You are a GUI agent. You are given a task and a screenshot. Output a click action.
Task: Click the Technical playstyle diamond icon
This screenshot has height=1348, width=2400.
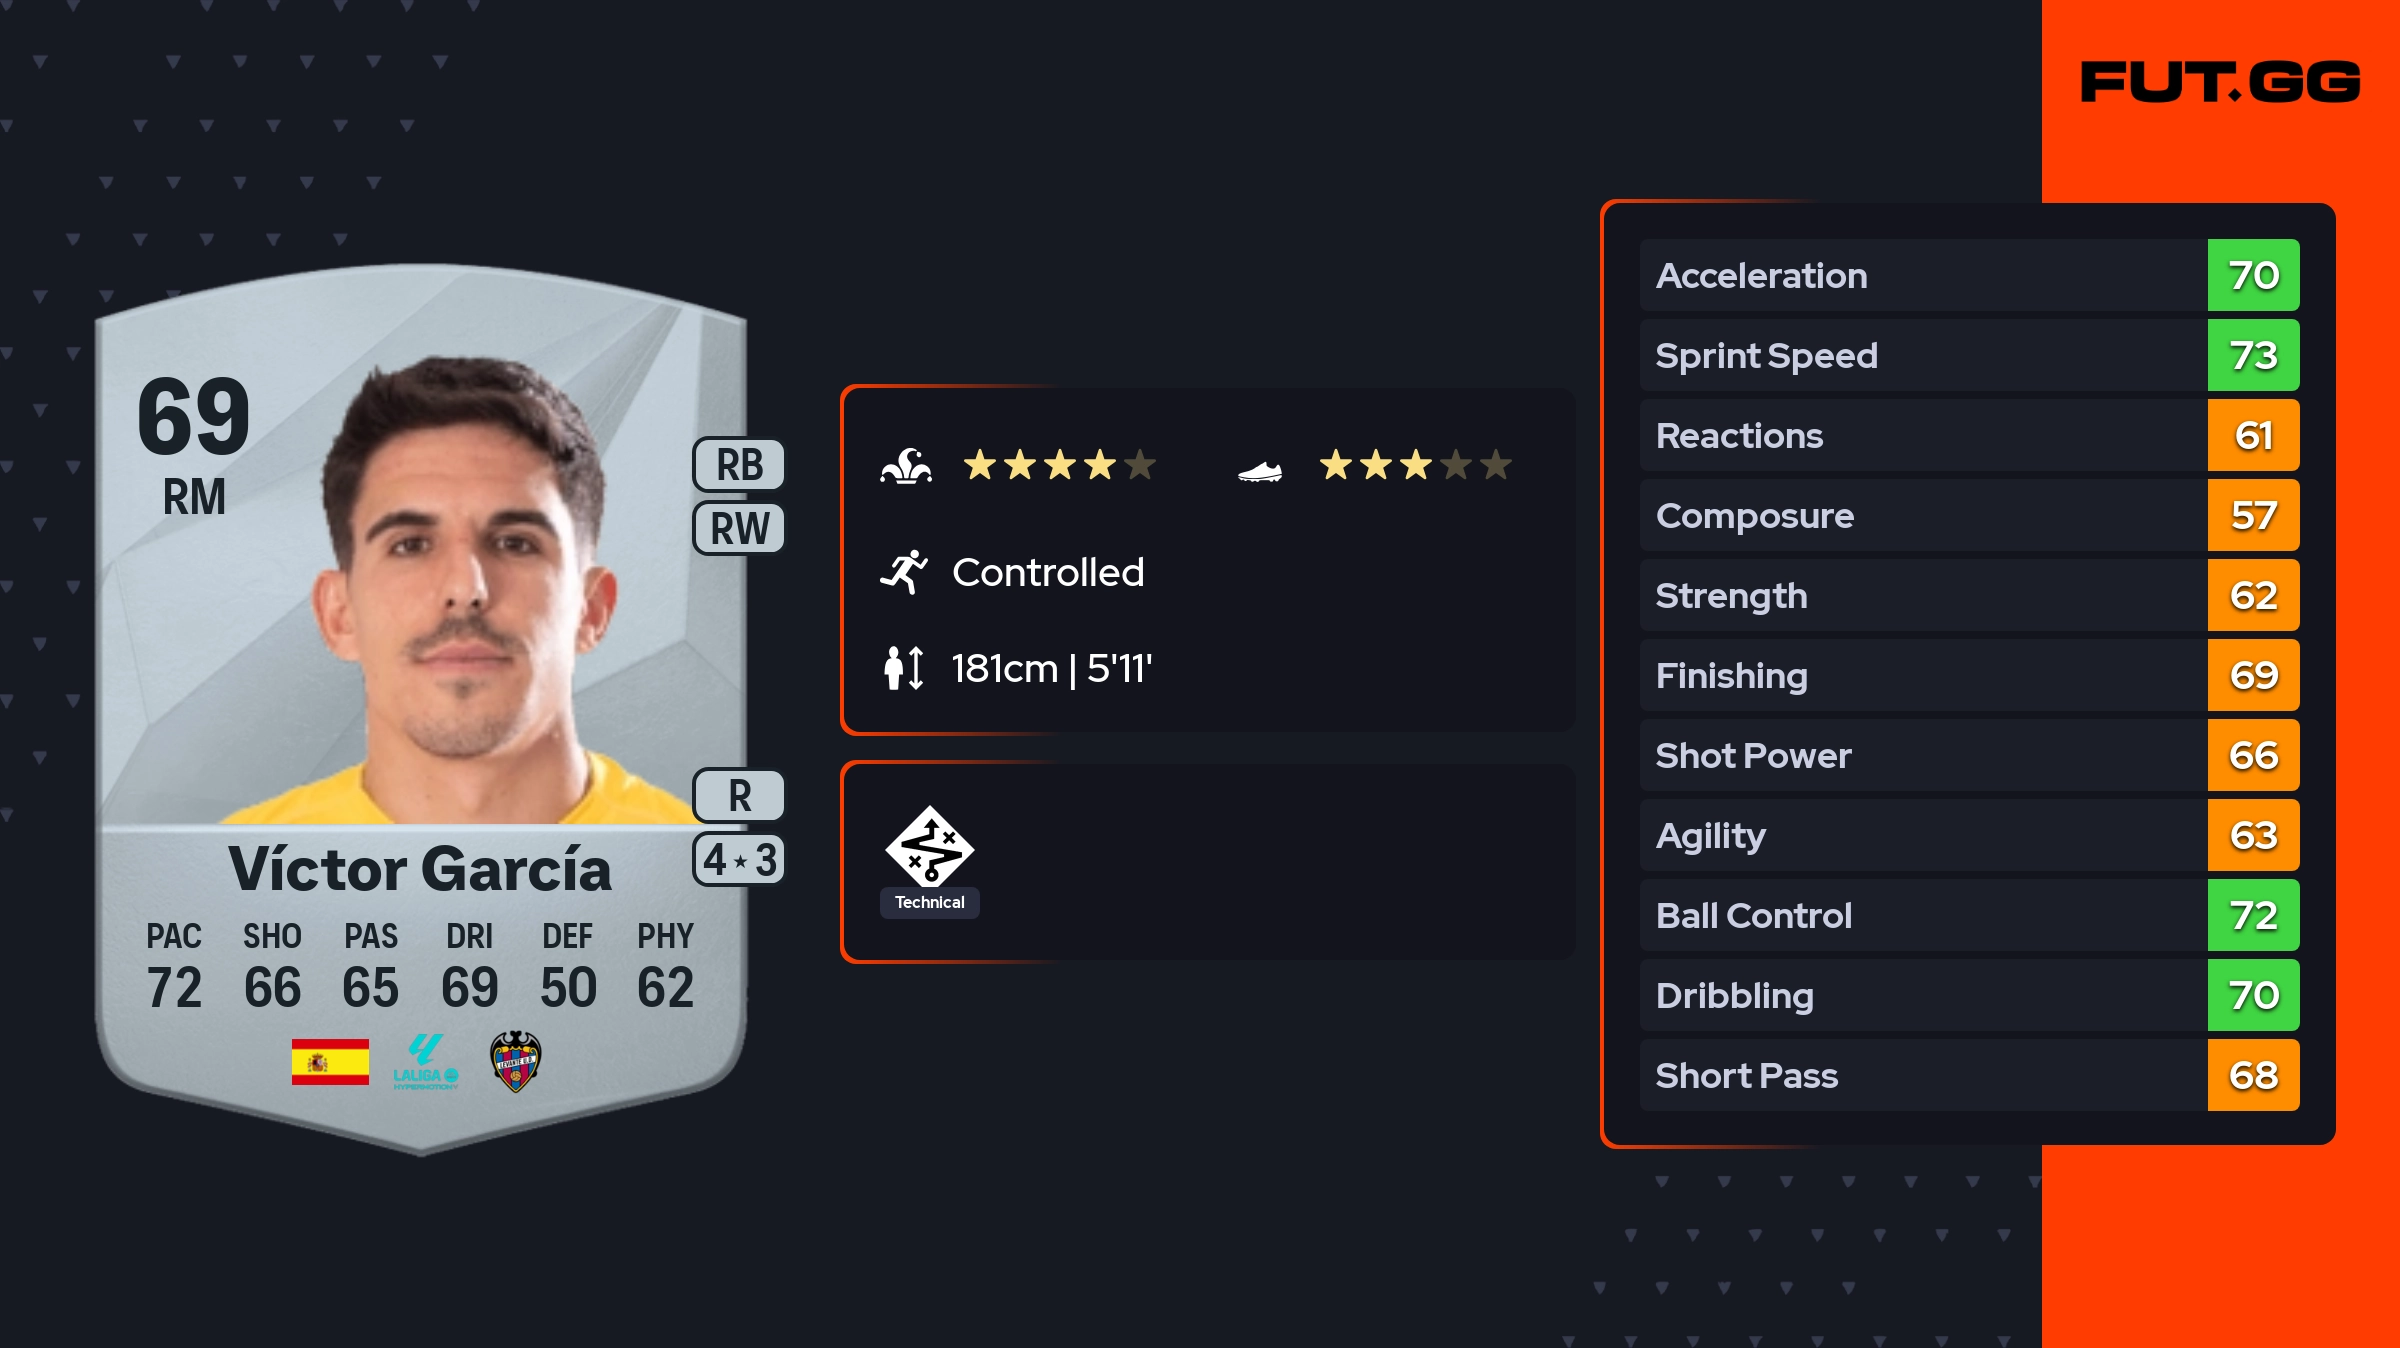pyautogui.click(x=929, y=848)
